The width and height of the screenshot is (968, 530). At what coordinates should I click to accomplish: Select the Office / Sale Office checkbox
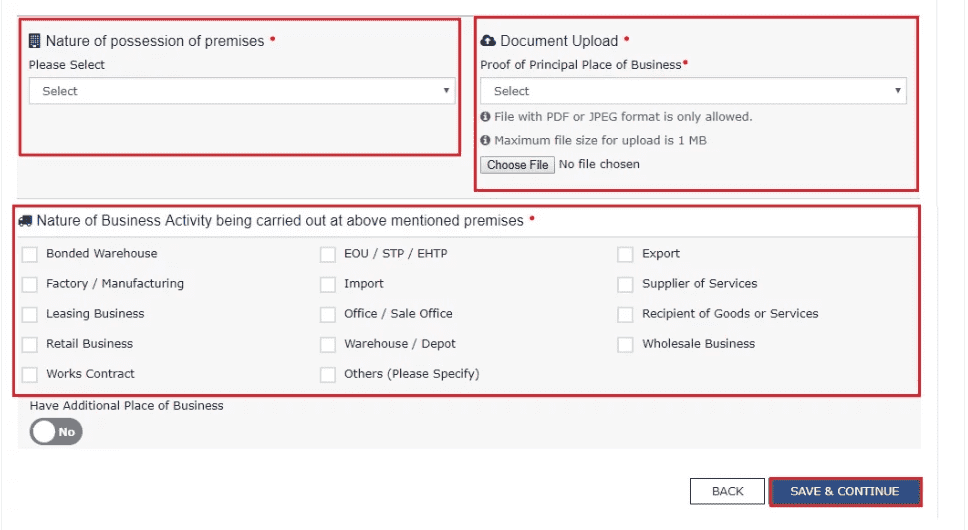(x=328, y=314)
